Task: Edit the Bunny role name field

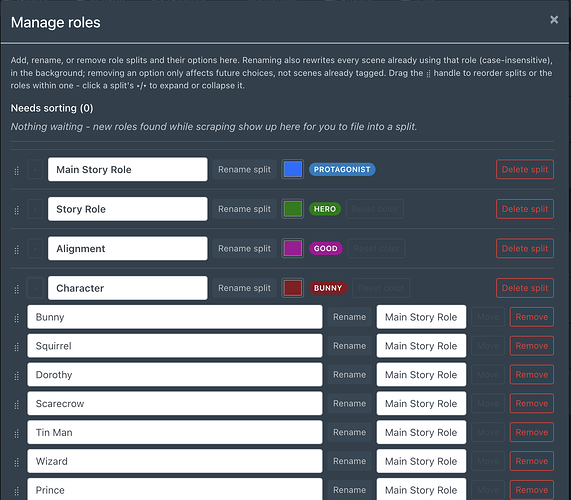Action: click(x=175, y=317)
